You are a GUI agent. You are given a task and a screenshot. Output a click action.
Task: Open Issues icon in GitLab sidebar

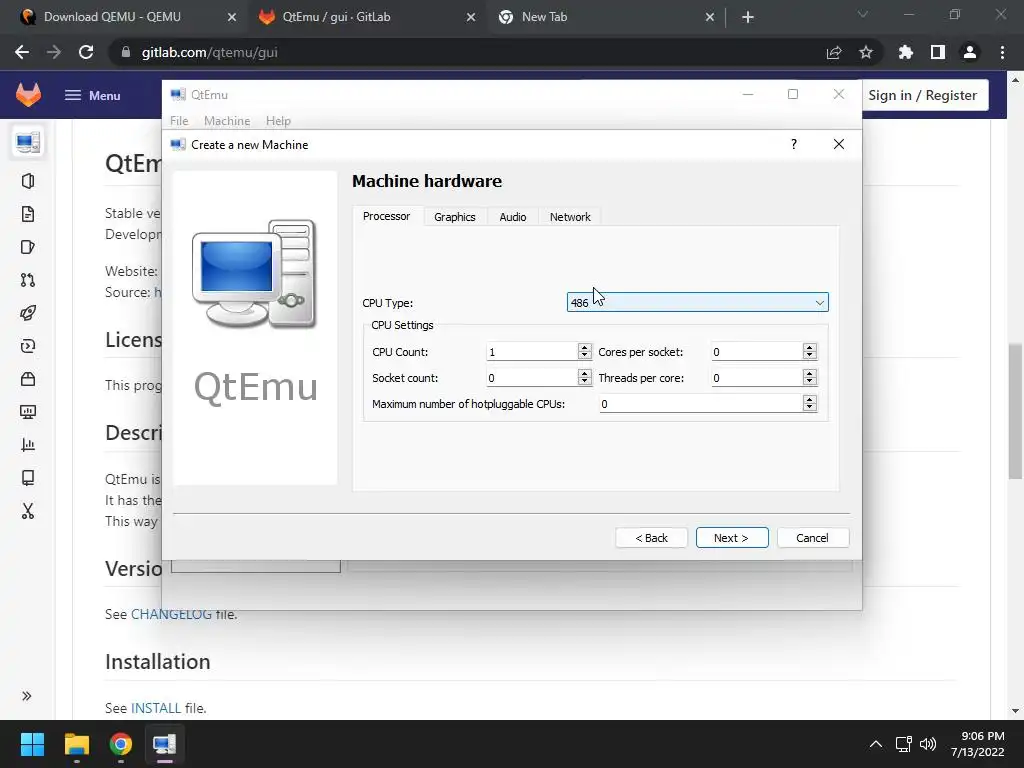point(28,247)
